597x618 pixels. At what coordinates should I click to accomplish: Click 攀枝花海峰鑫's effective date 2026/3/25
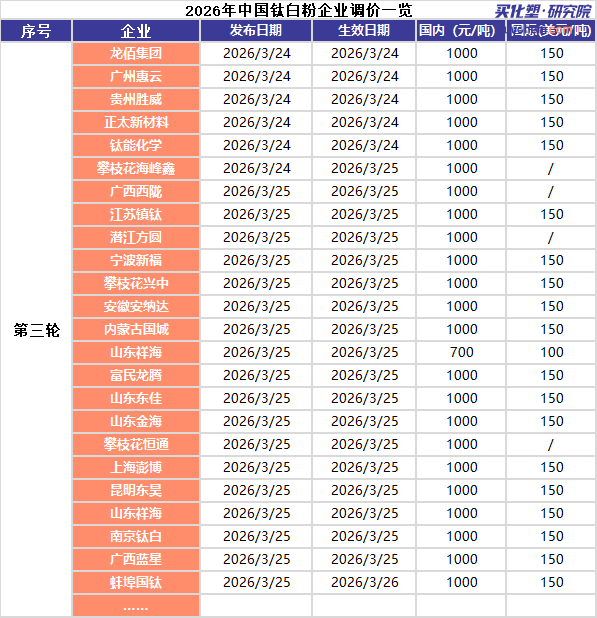(x=365, y=168)
